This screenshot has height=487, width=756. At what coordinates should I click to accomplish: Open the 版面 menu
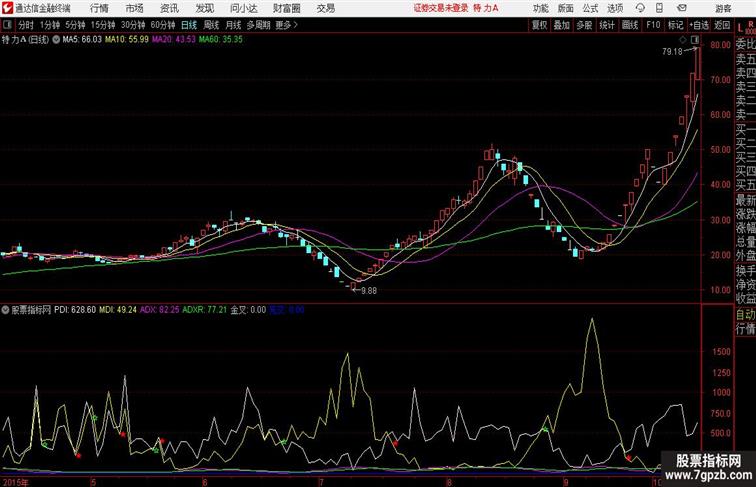(x=566, y=8)
